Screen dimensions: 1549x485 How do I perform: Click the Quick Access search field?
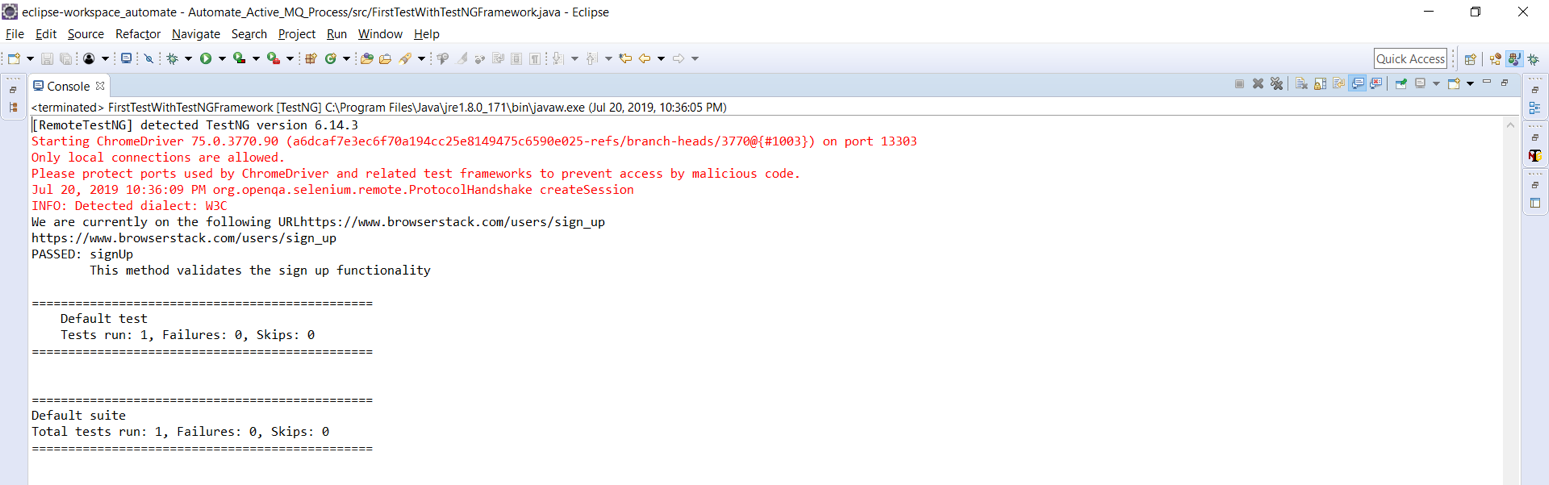click(1410, 59)
